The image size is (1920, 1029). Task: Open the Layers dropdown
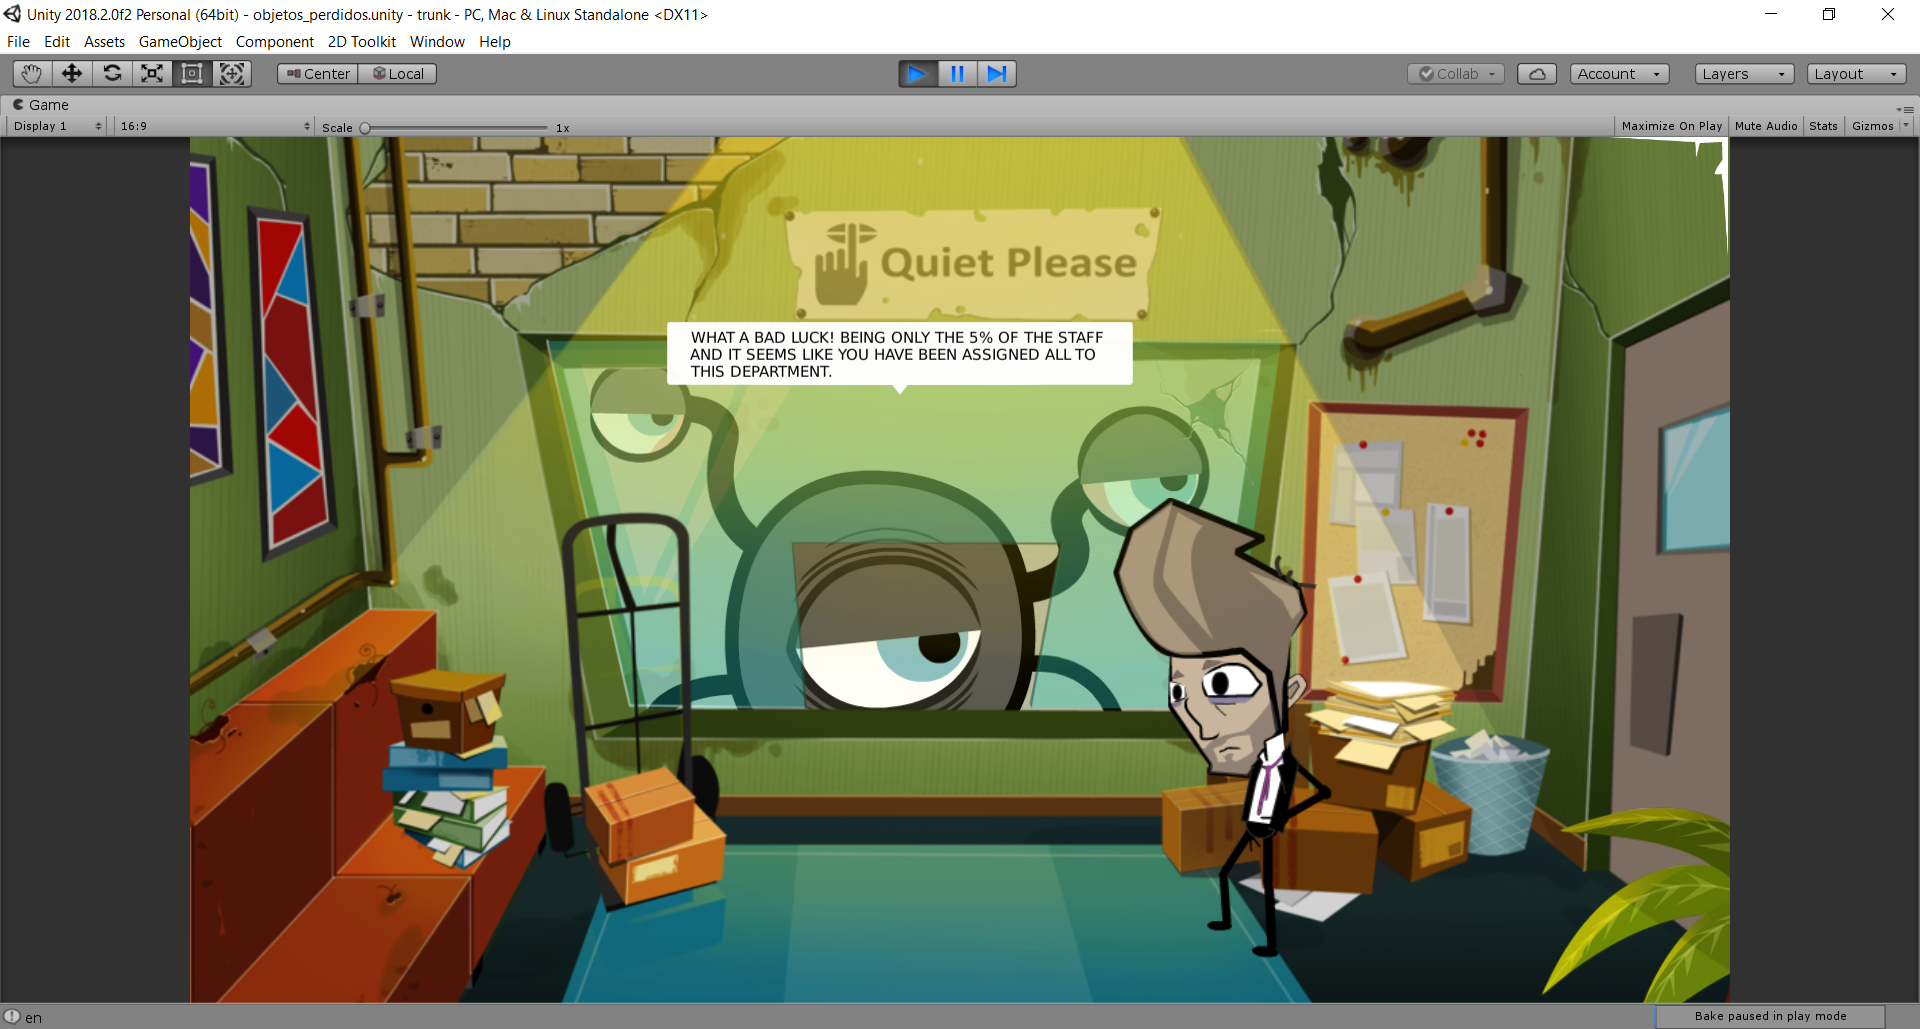[x=1744, y=74]
